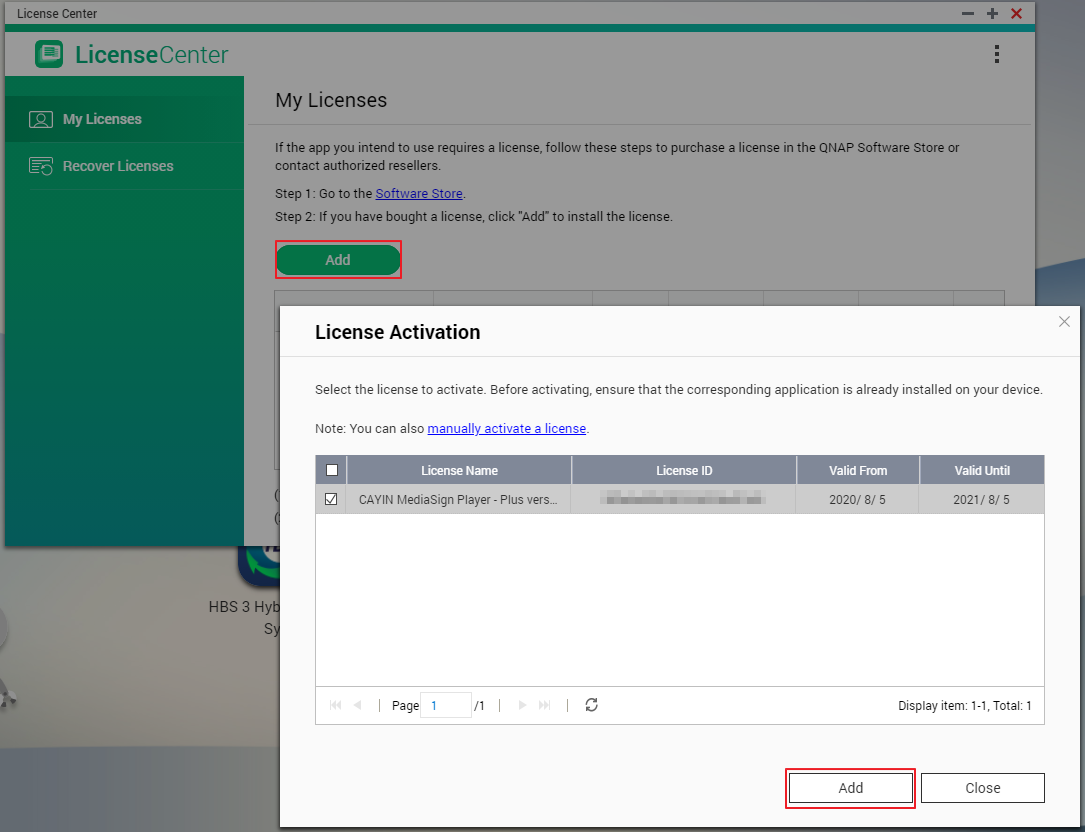Click Add in the License Activation dialog
This screenshot has height=832, width=1085.
tap(850, 788)
